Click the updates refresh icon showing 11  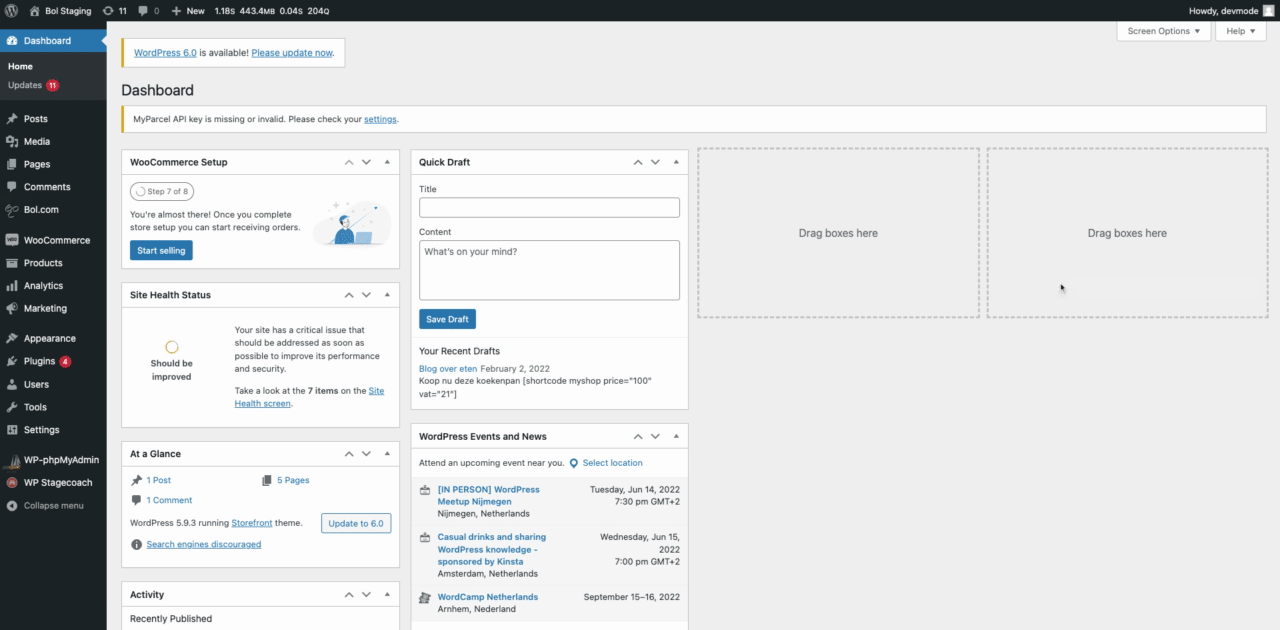coord(110,11)
